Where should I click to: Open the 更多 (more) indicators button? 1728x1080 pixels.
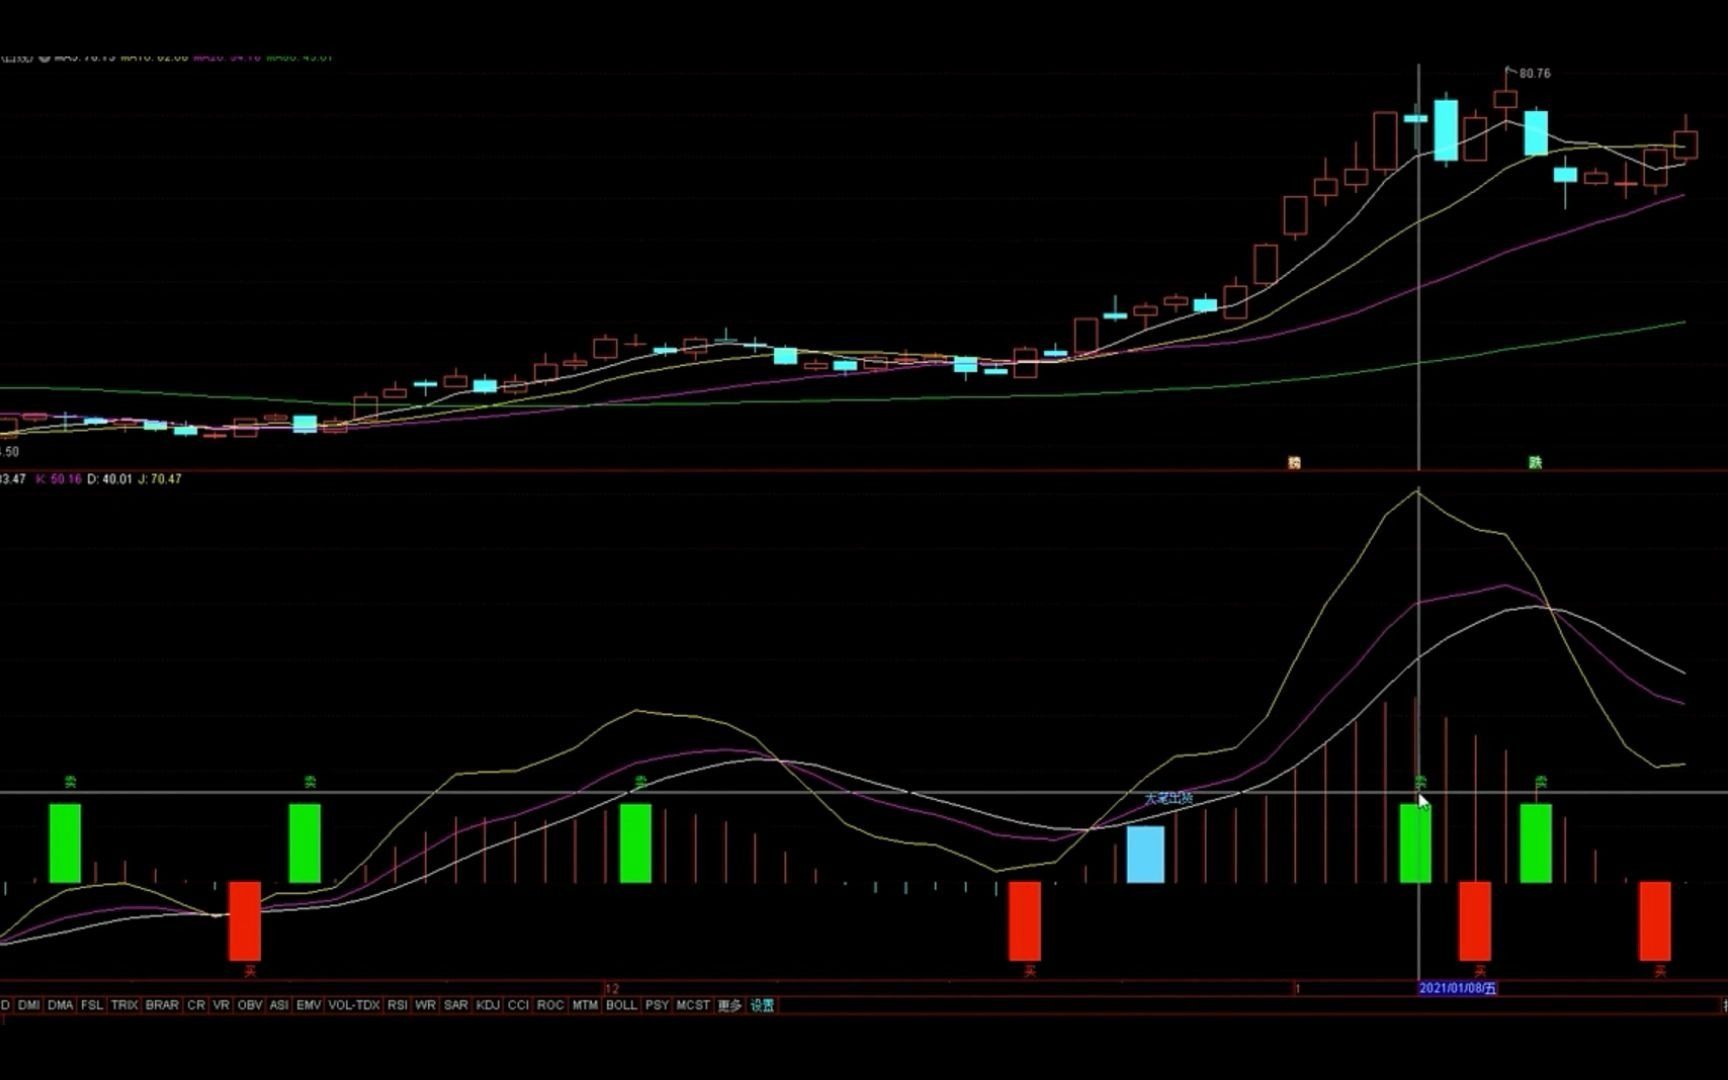click(730, 1005)
